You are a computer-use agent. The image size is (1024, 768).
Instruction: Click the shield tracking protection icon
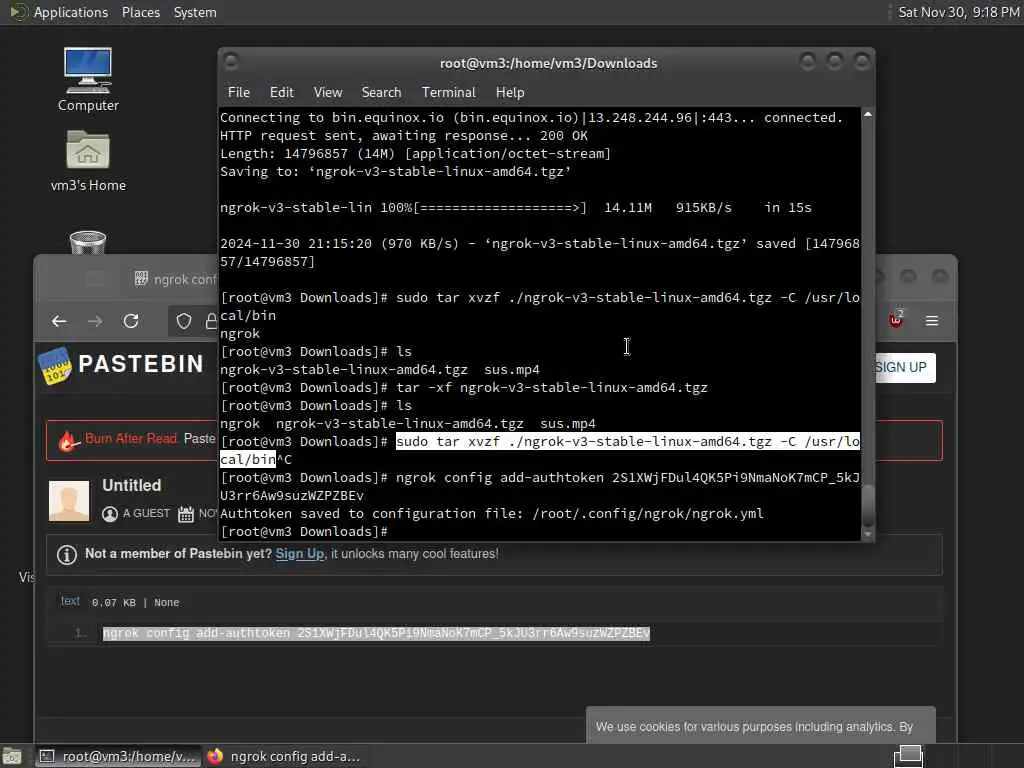coord(184,321)
